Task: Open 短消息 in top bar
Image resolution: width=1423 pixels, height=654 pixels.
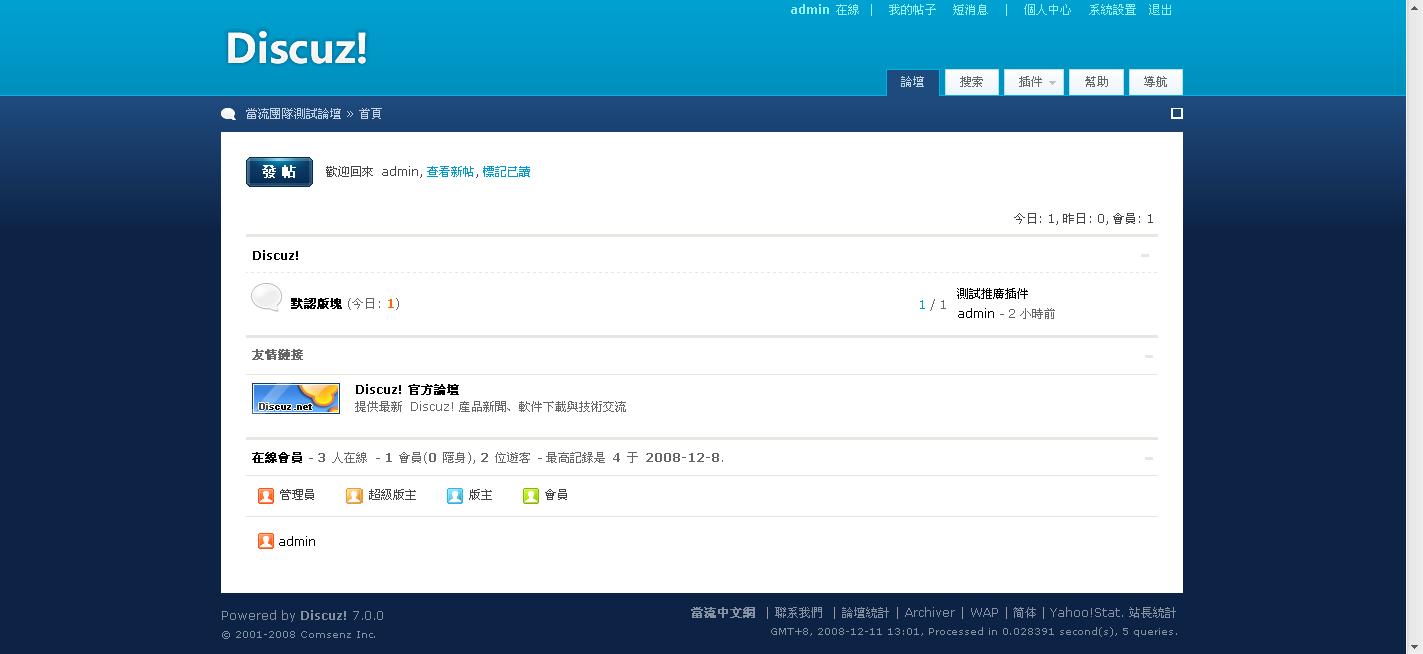Action: pos(970,10)
